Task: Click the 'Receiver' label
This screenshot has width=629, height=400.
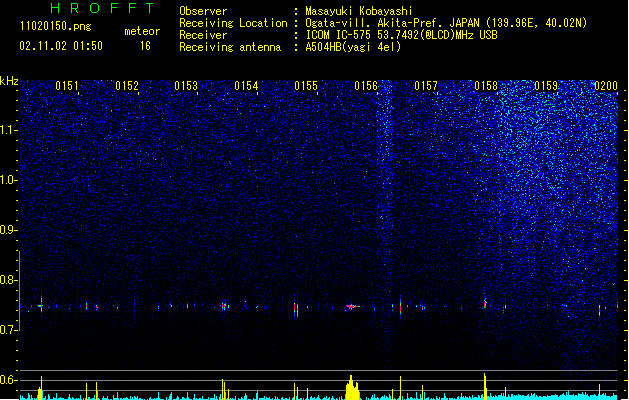Action: [203, 35]
